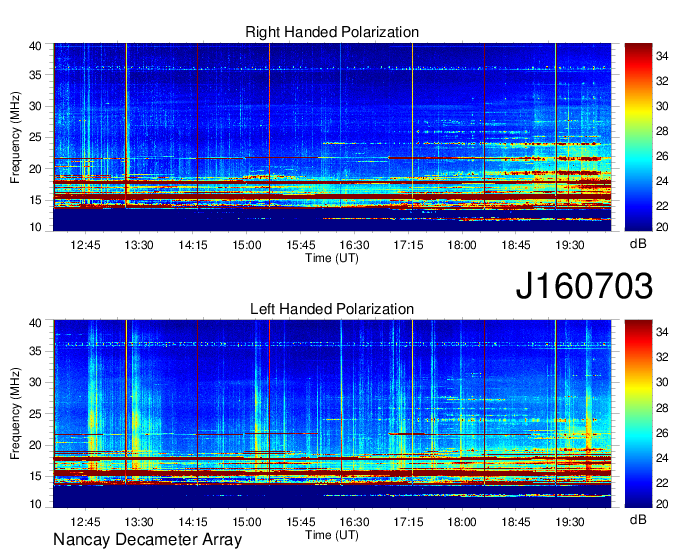This screenshot has height=552, width=680.
Task: Click the Left Handed Polarization title
Action: coord(332,309)
